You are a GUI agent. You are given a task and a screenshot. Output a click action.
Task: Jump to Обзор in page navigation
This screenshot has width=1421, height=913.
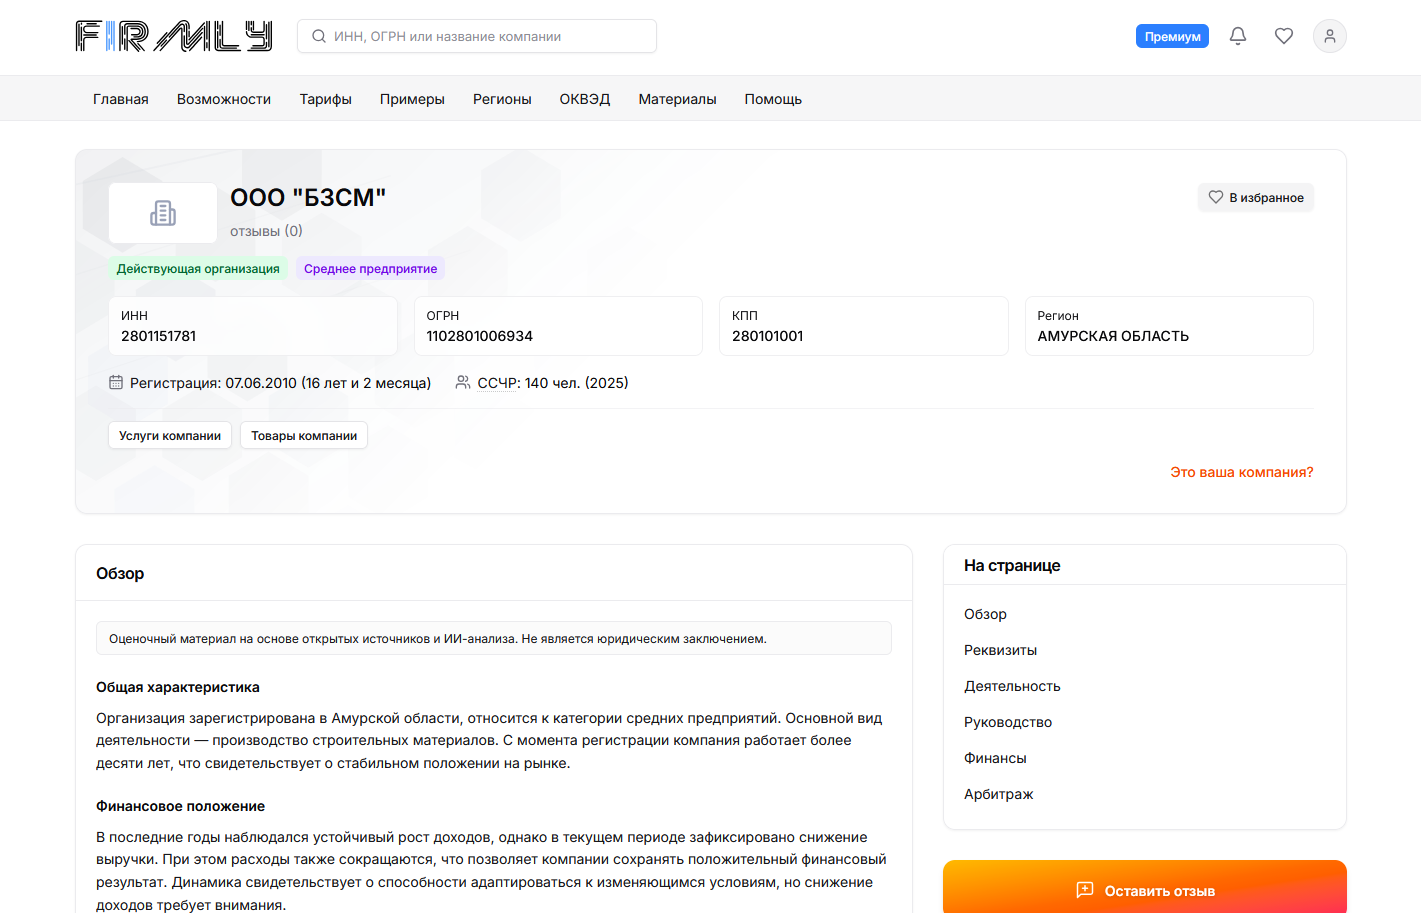coord(985,614)
